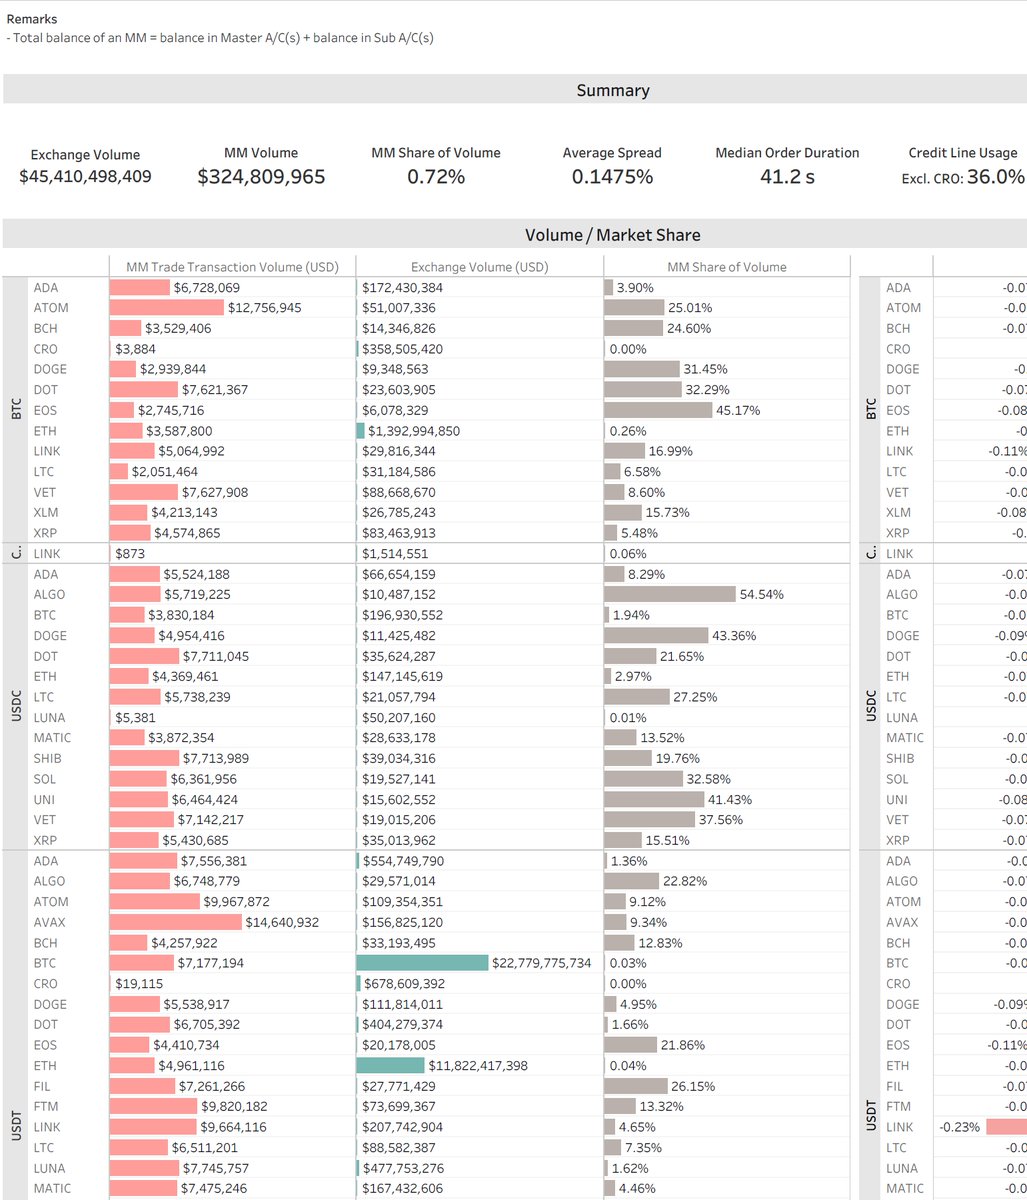Click the Remarks heading text
Screen dimensions: 1027x1200
(32, 19)
